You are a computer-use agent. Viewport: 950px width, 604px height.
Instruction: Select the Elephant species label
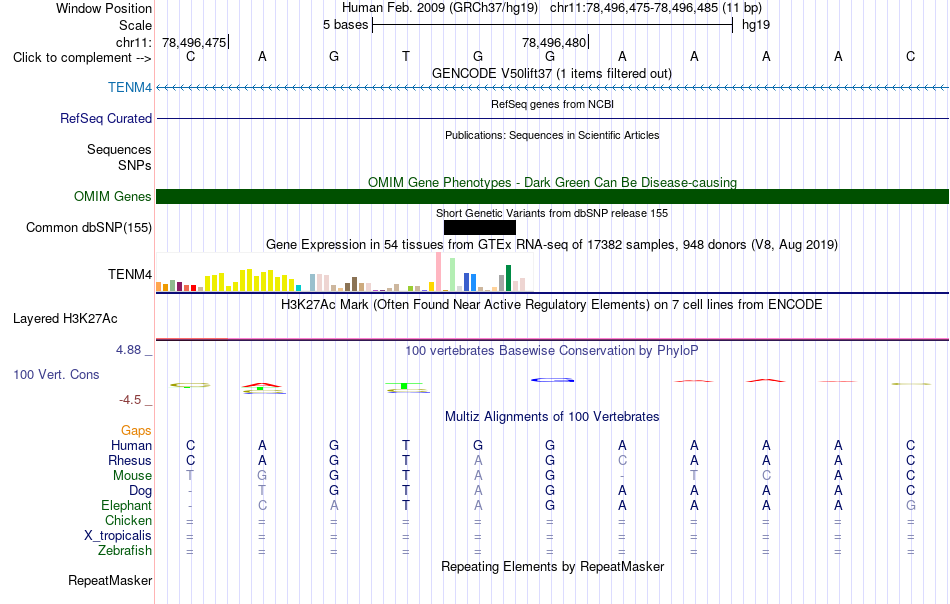click(x=127, y=505)
